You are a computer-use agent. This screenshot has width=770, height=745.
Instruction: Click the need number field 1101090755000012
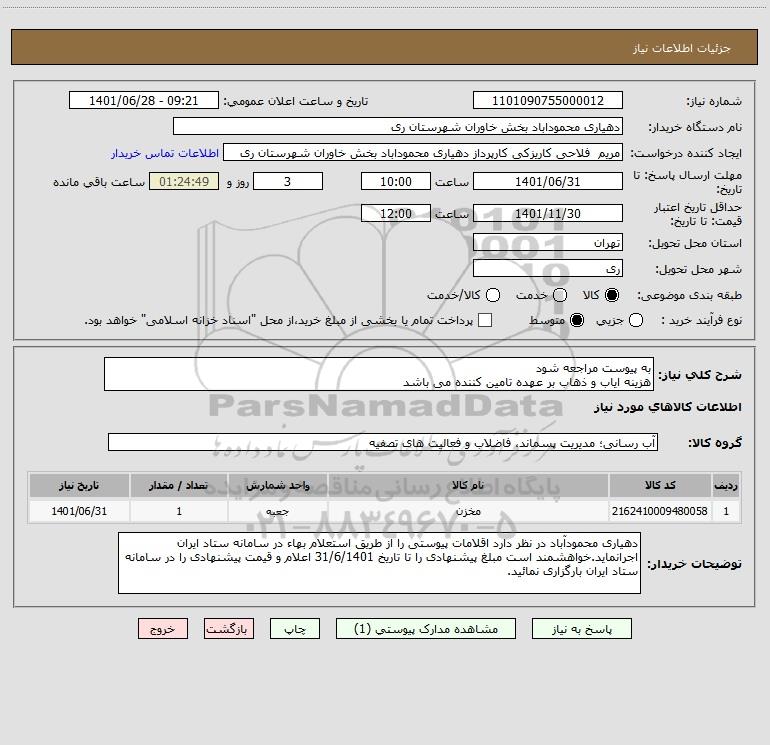548,101
